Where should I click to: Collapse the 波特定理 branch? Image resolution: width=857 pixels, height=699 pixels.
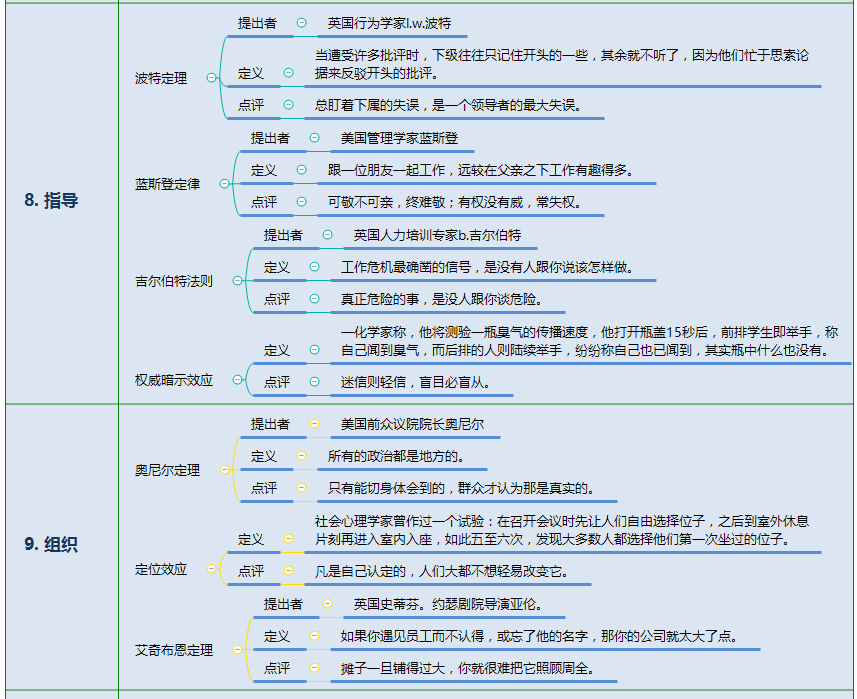pos(212,78)
